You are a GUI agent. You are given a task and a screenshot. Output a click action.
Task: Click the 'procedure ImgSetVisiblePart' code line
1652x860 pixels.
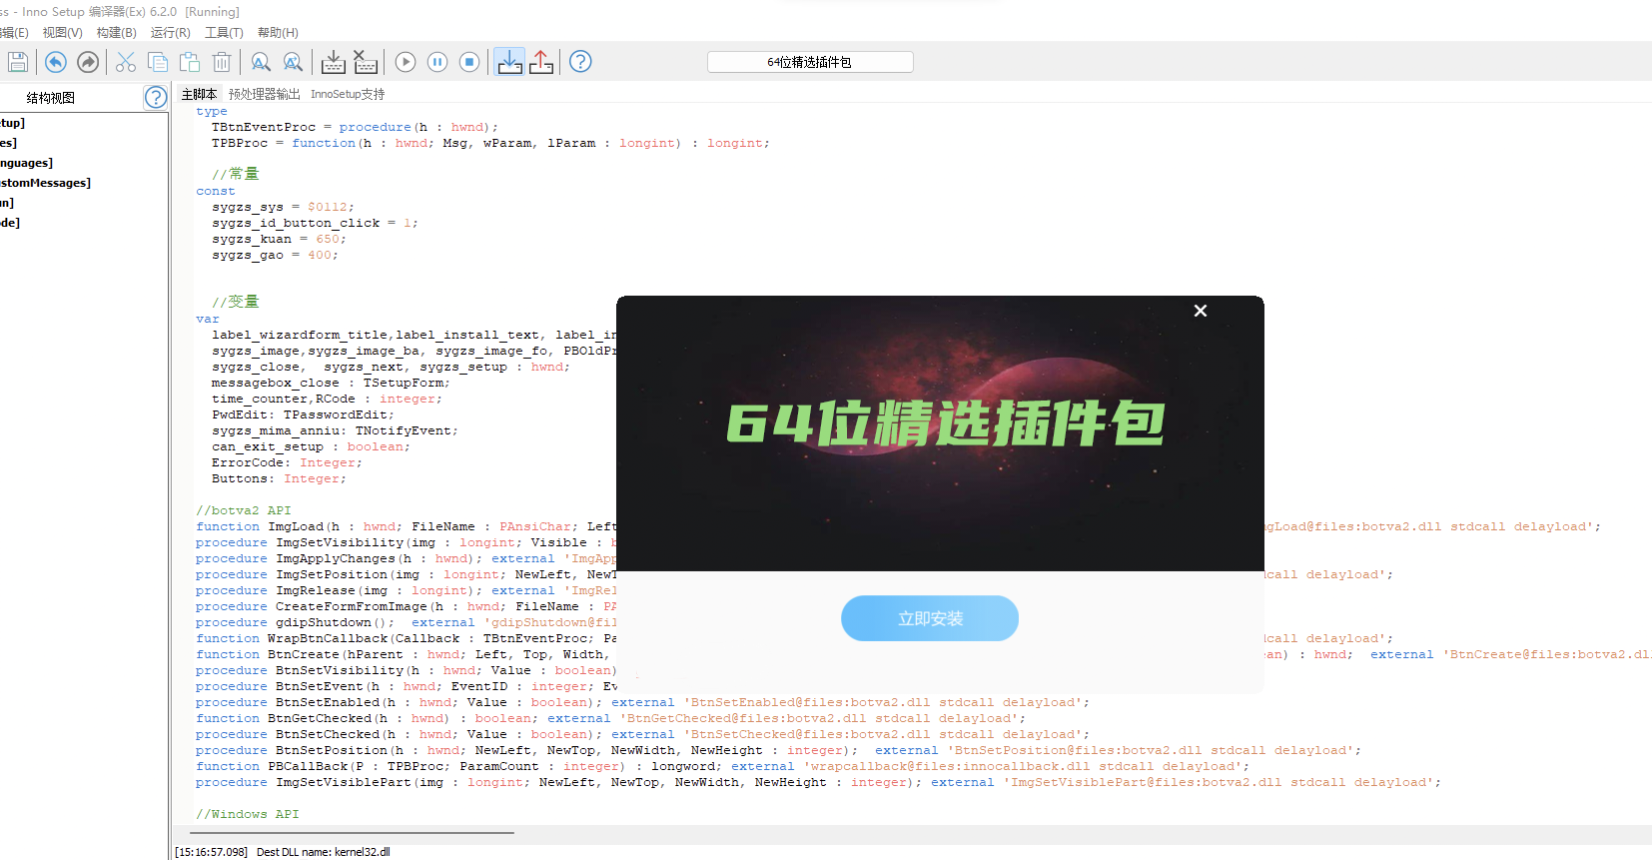coord(818,782)
